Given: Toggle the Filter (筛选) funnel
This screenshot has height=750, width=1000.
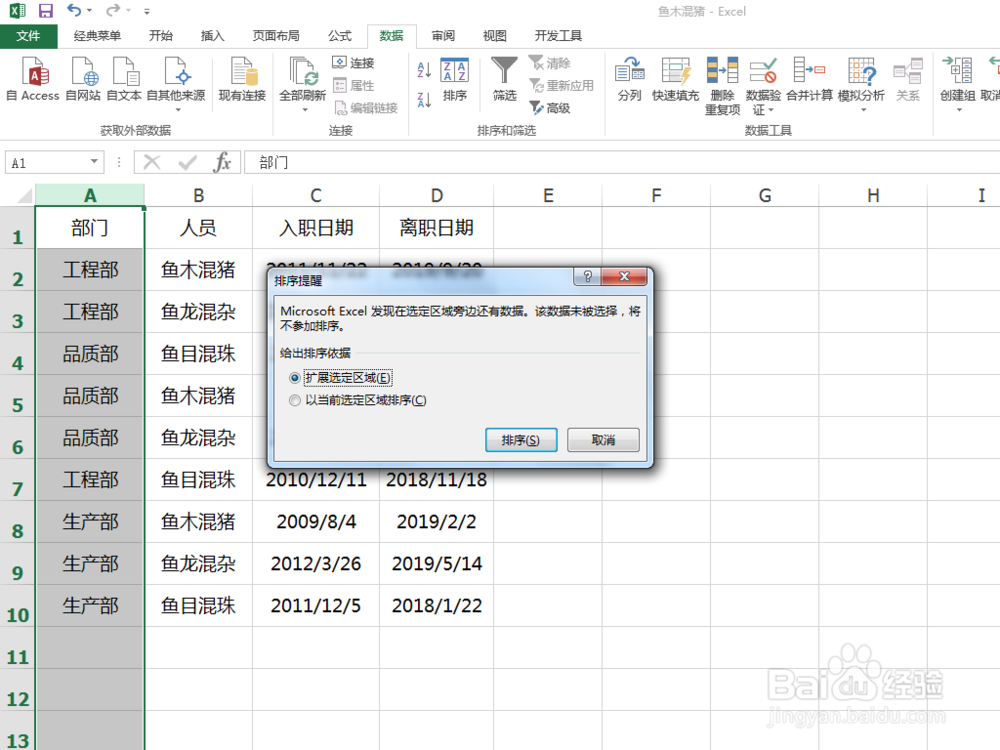Looking at the screenshot, I should (504, 79).
